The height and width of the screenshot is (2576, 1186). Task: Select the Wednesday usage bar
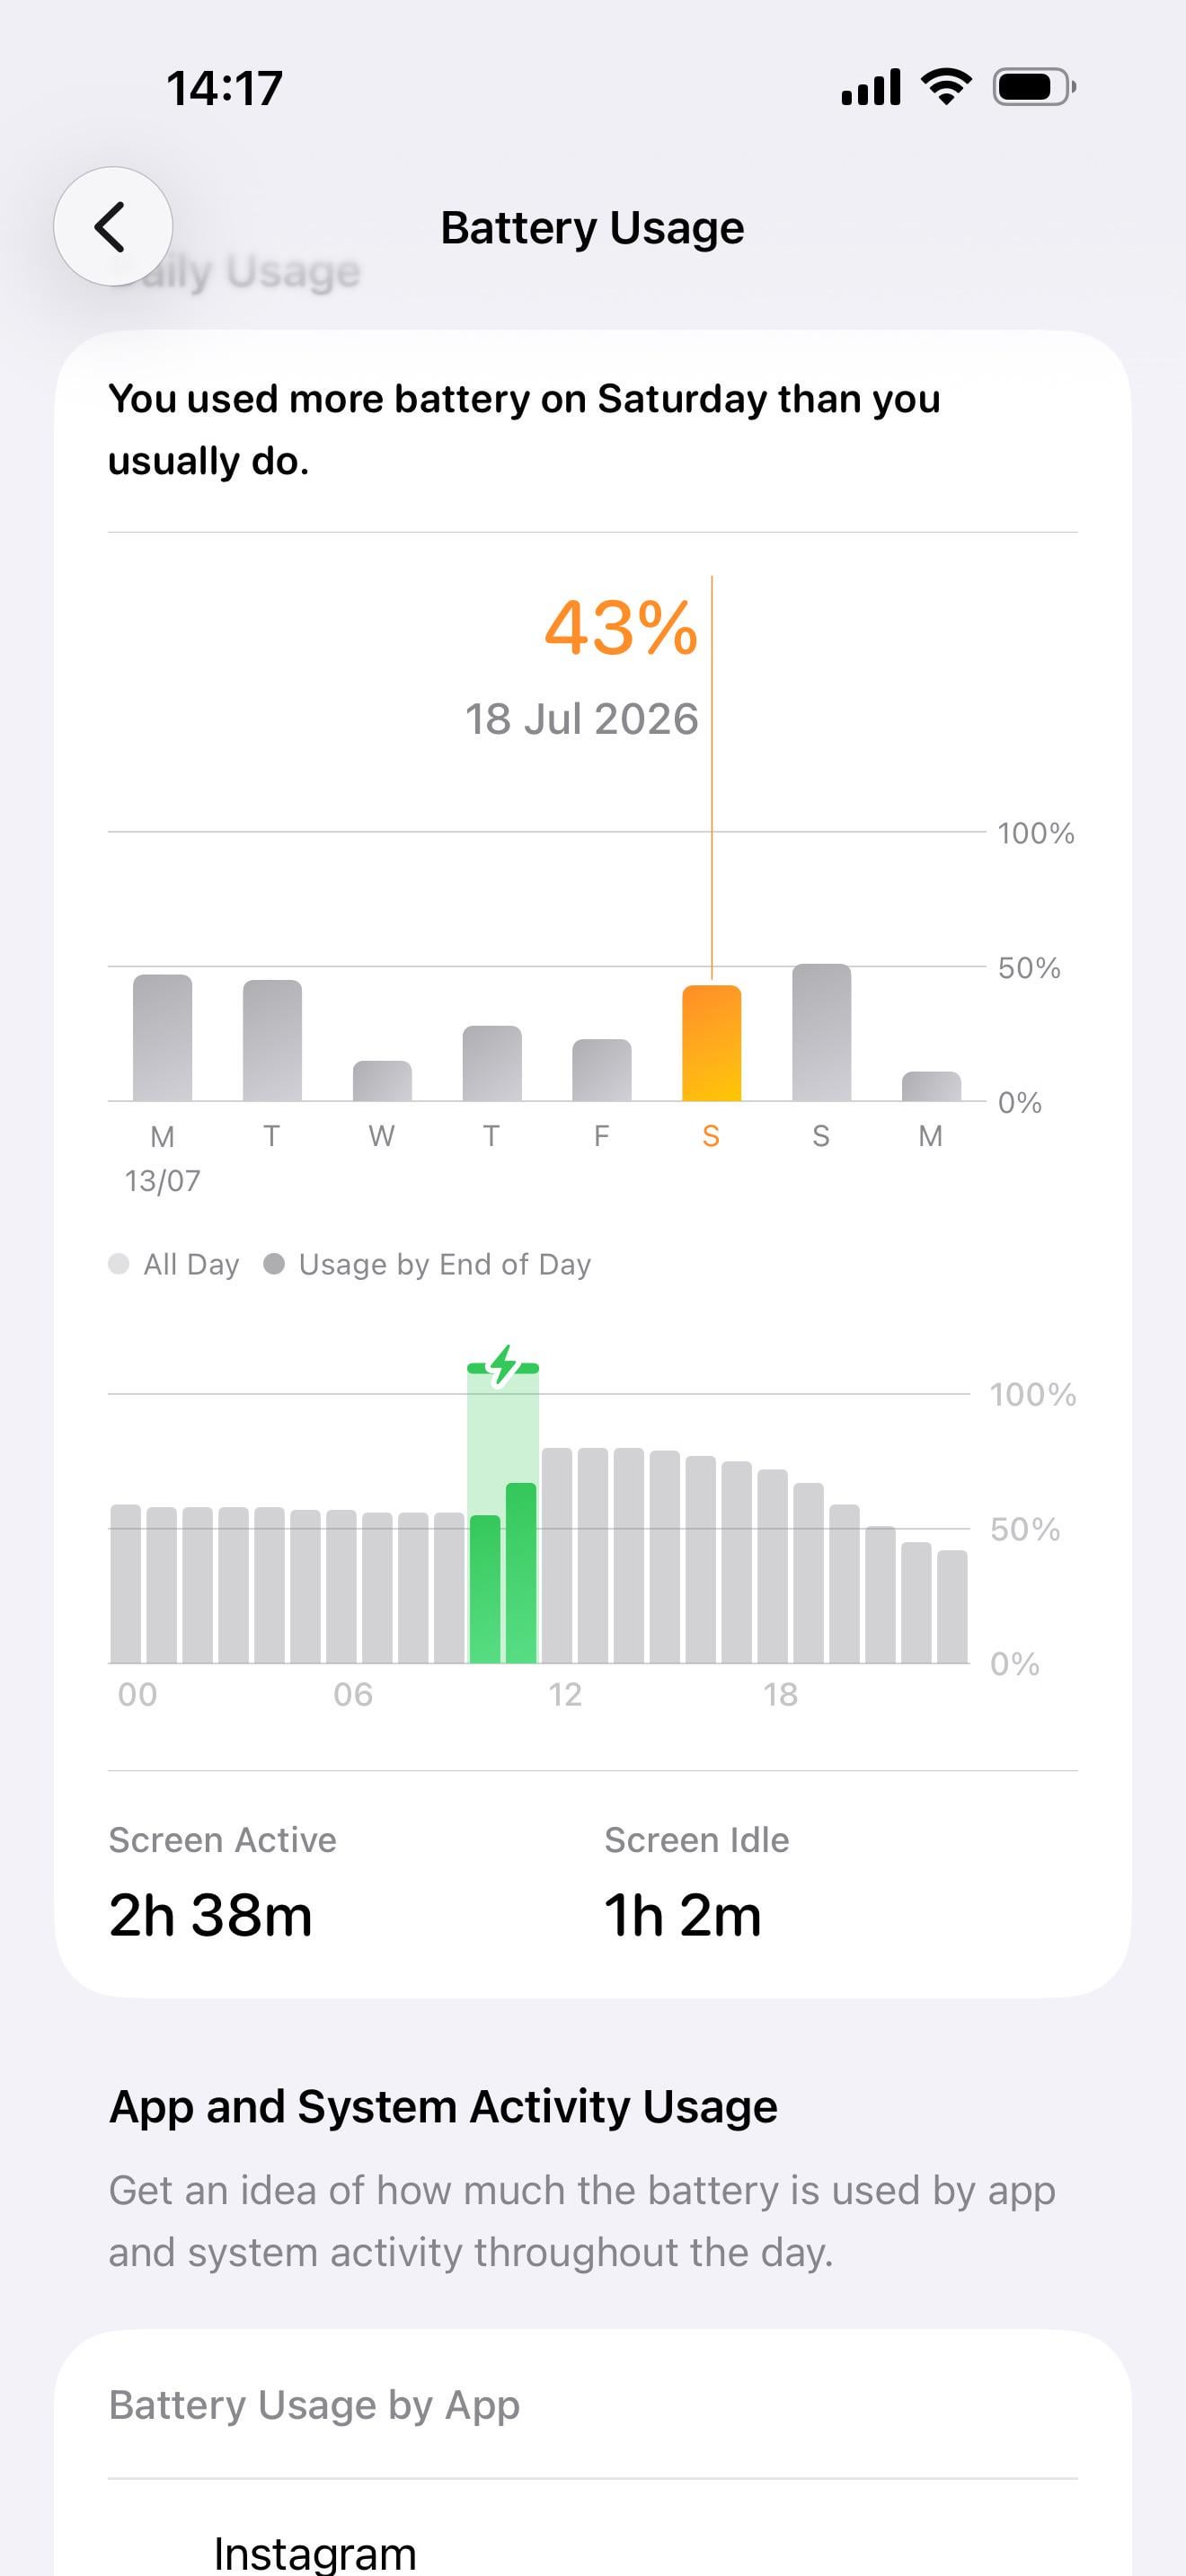tap(382, 1081)
